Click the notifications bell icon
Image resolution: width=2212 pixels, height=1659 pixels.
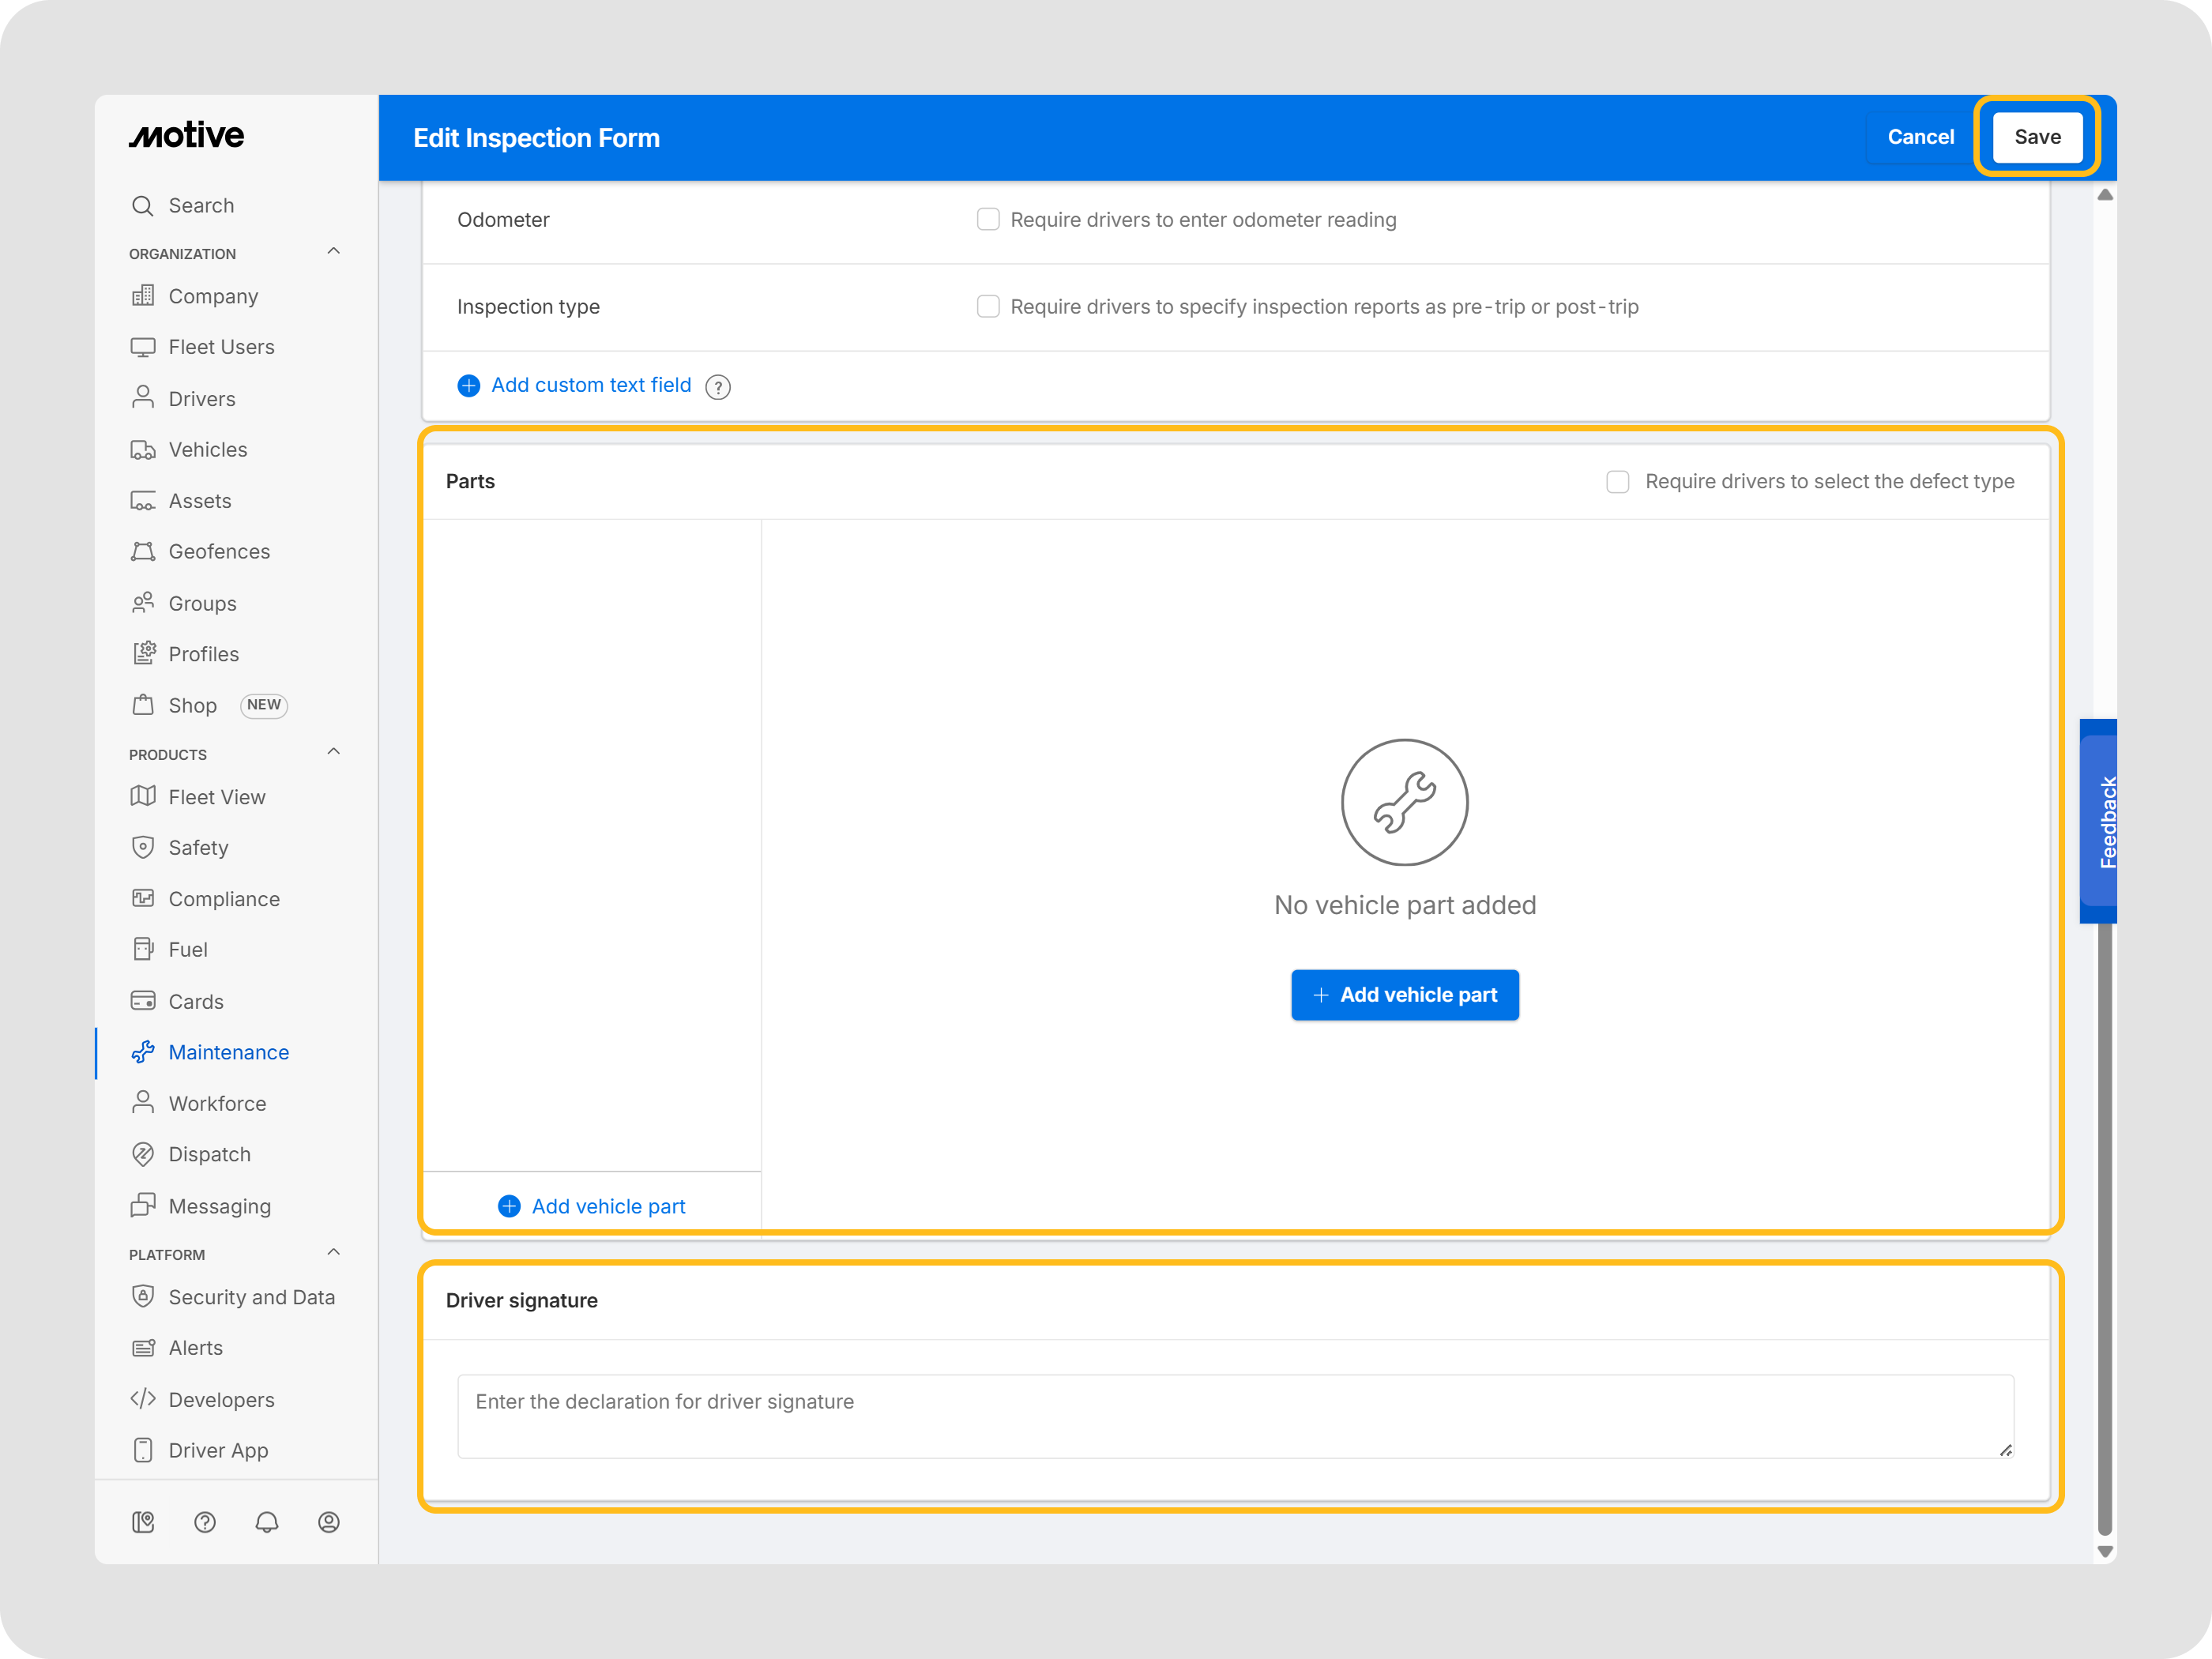[267, 1522]
